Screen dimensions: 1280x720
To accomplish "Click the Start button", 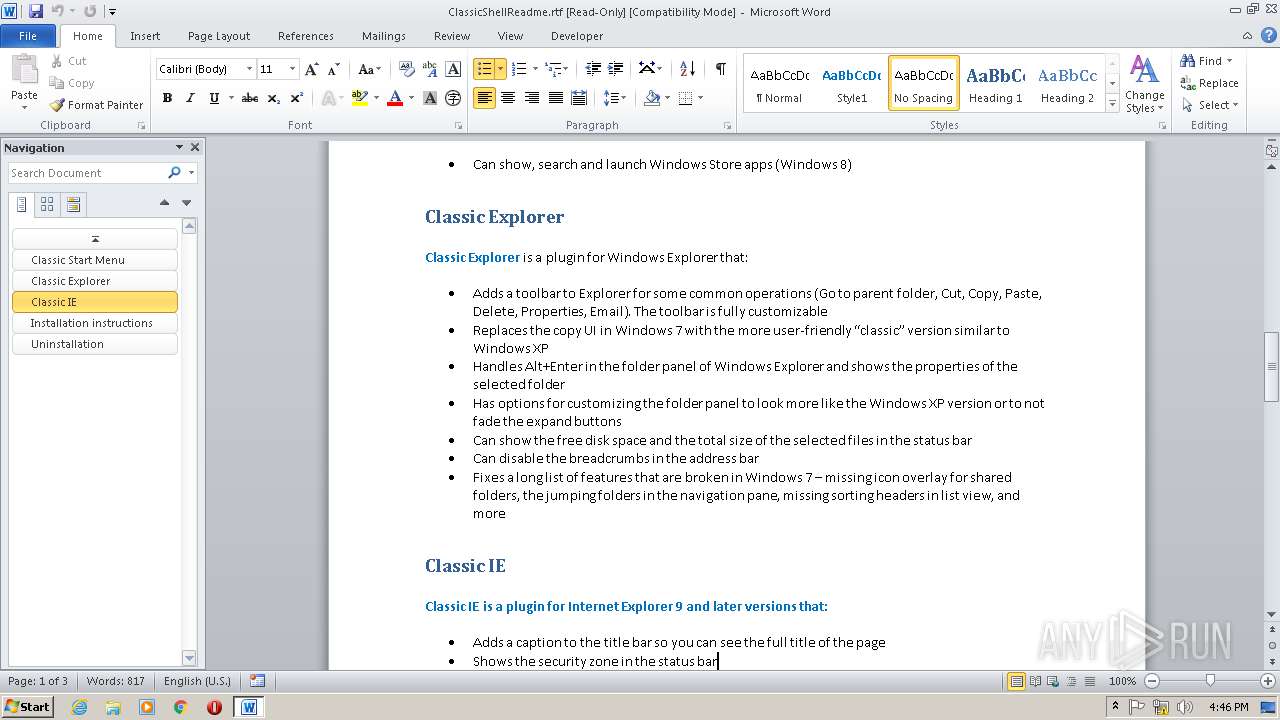I will (27, 707).
